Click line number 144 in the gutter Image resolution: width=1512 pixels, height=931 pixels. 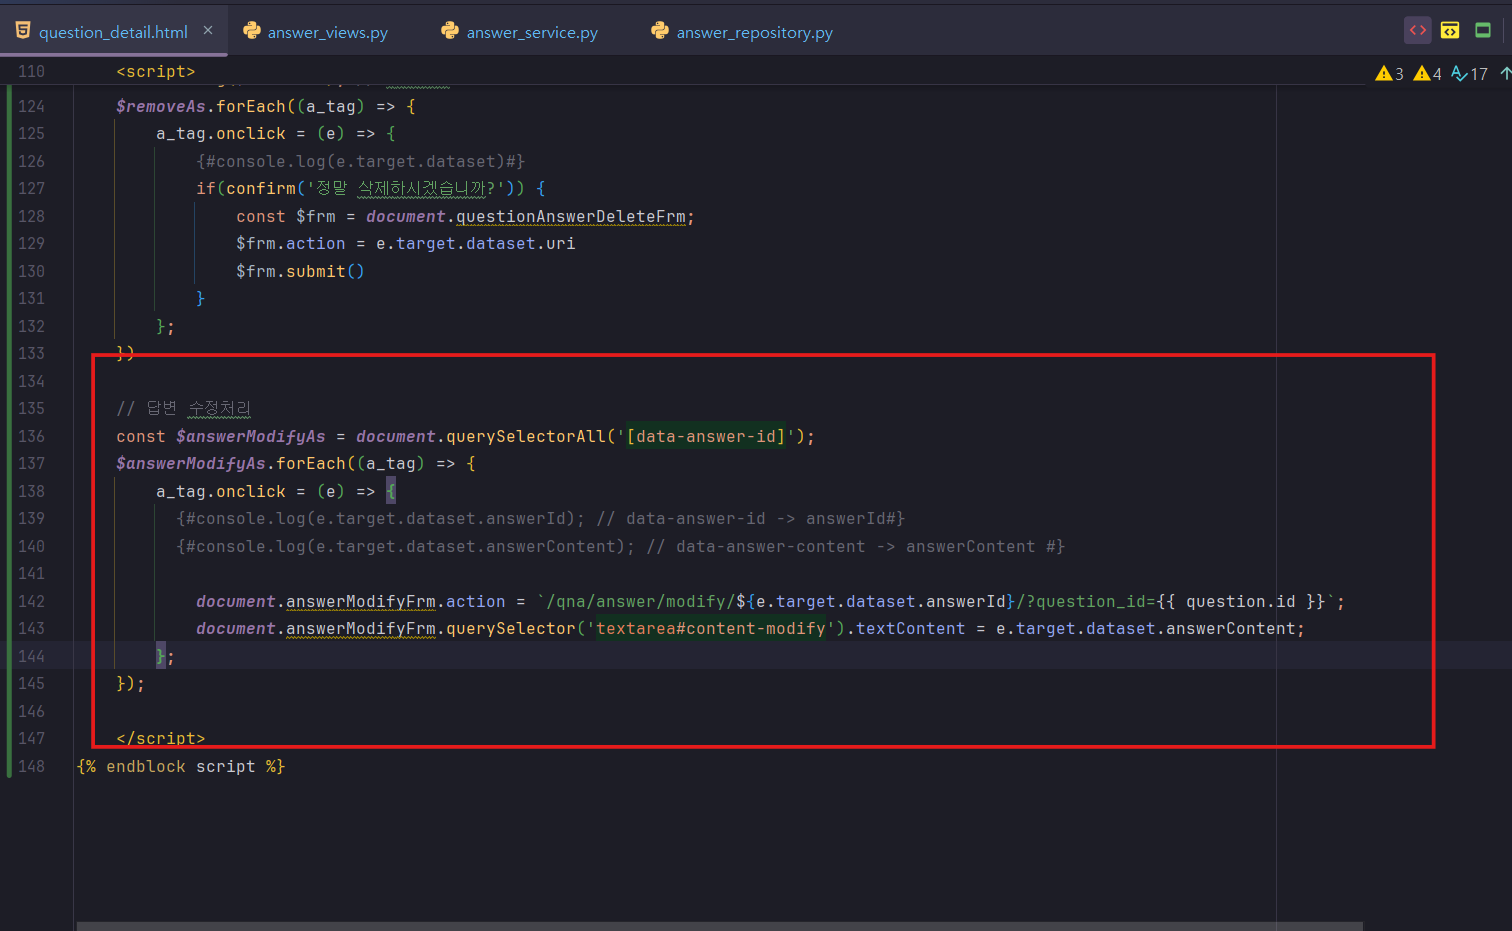pyautogui.click(x=31, y=656)
